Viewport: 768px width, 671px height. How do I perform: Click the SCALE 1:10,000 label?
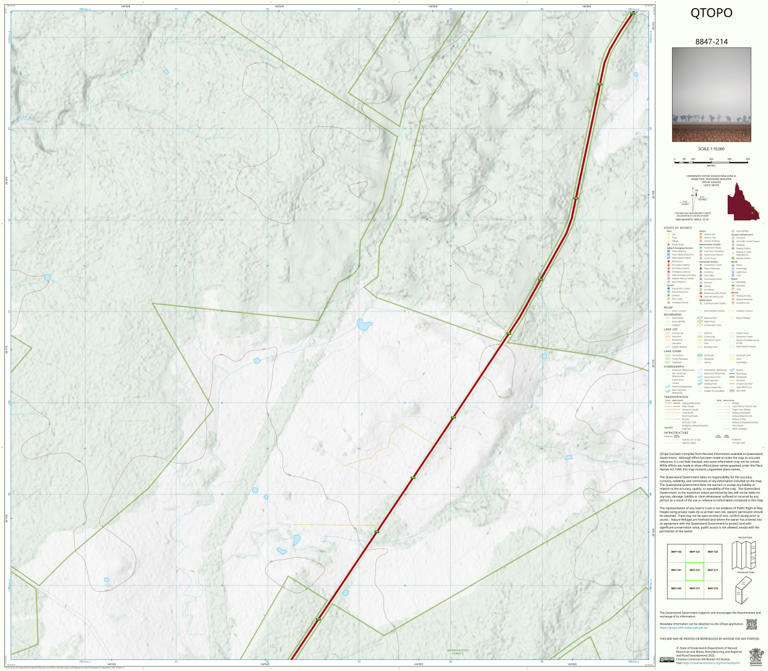[711, 149]
